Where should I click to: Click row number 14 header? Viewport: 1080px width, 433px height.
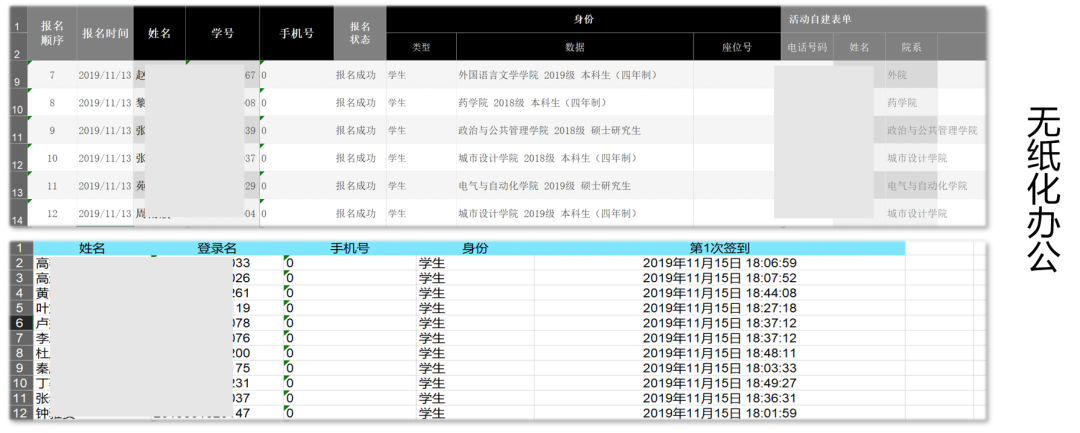coord(17,219)
